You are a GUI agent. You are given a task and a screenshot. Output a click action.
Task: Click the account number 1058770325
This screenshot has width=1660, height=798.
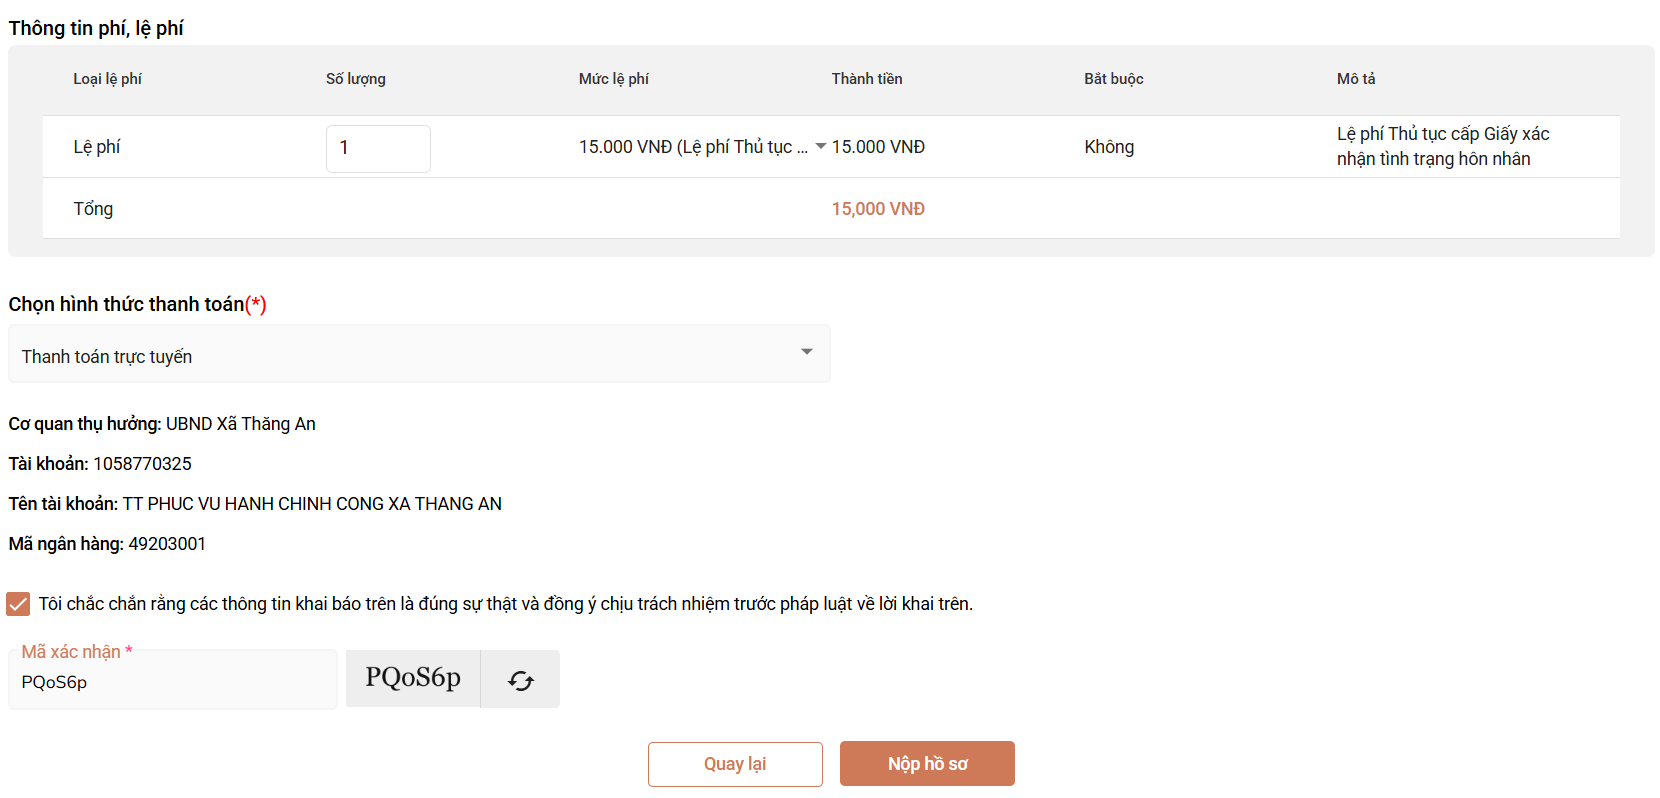pyautogui.click(x=142, y=464)
